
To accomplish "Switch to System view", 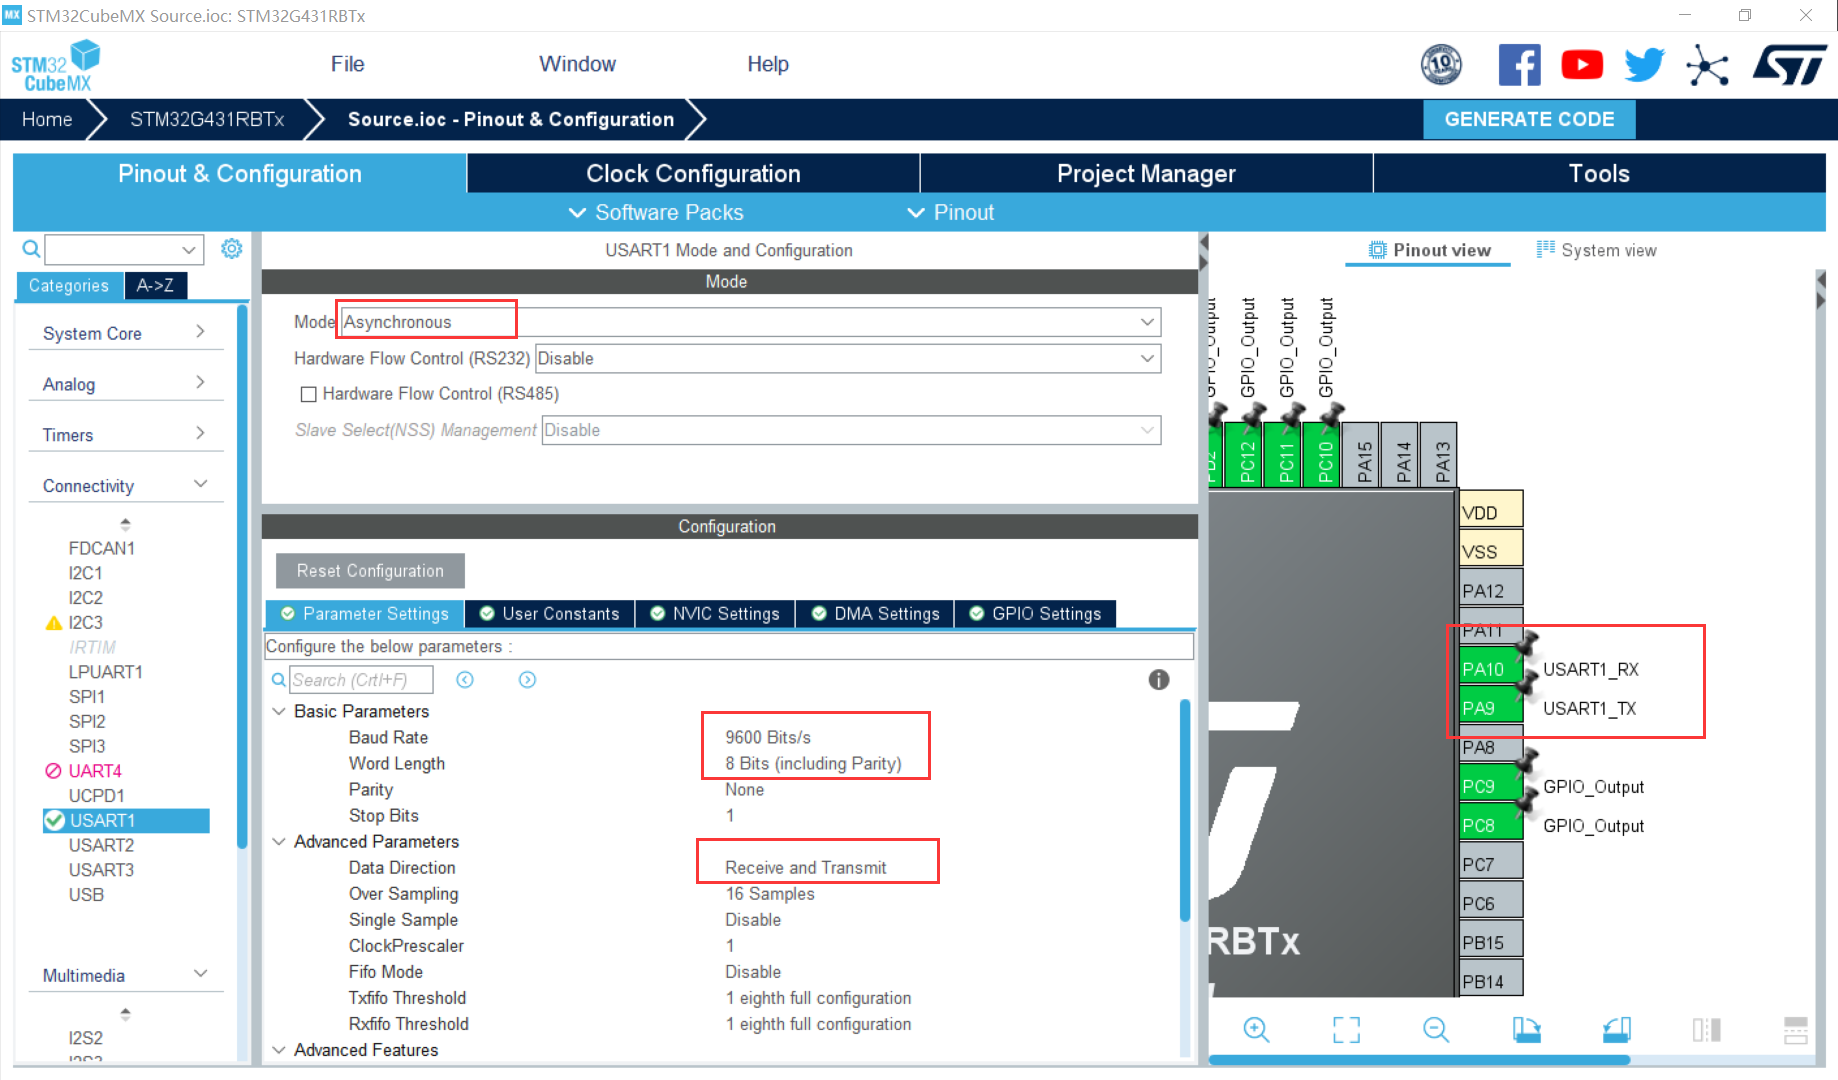I will point(1597,250).
